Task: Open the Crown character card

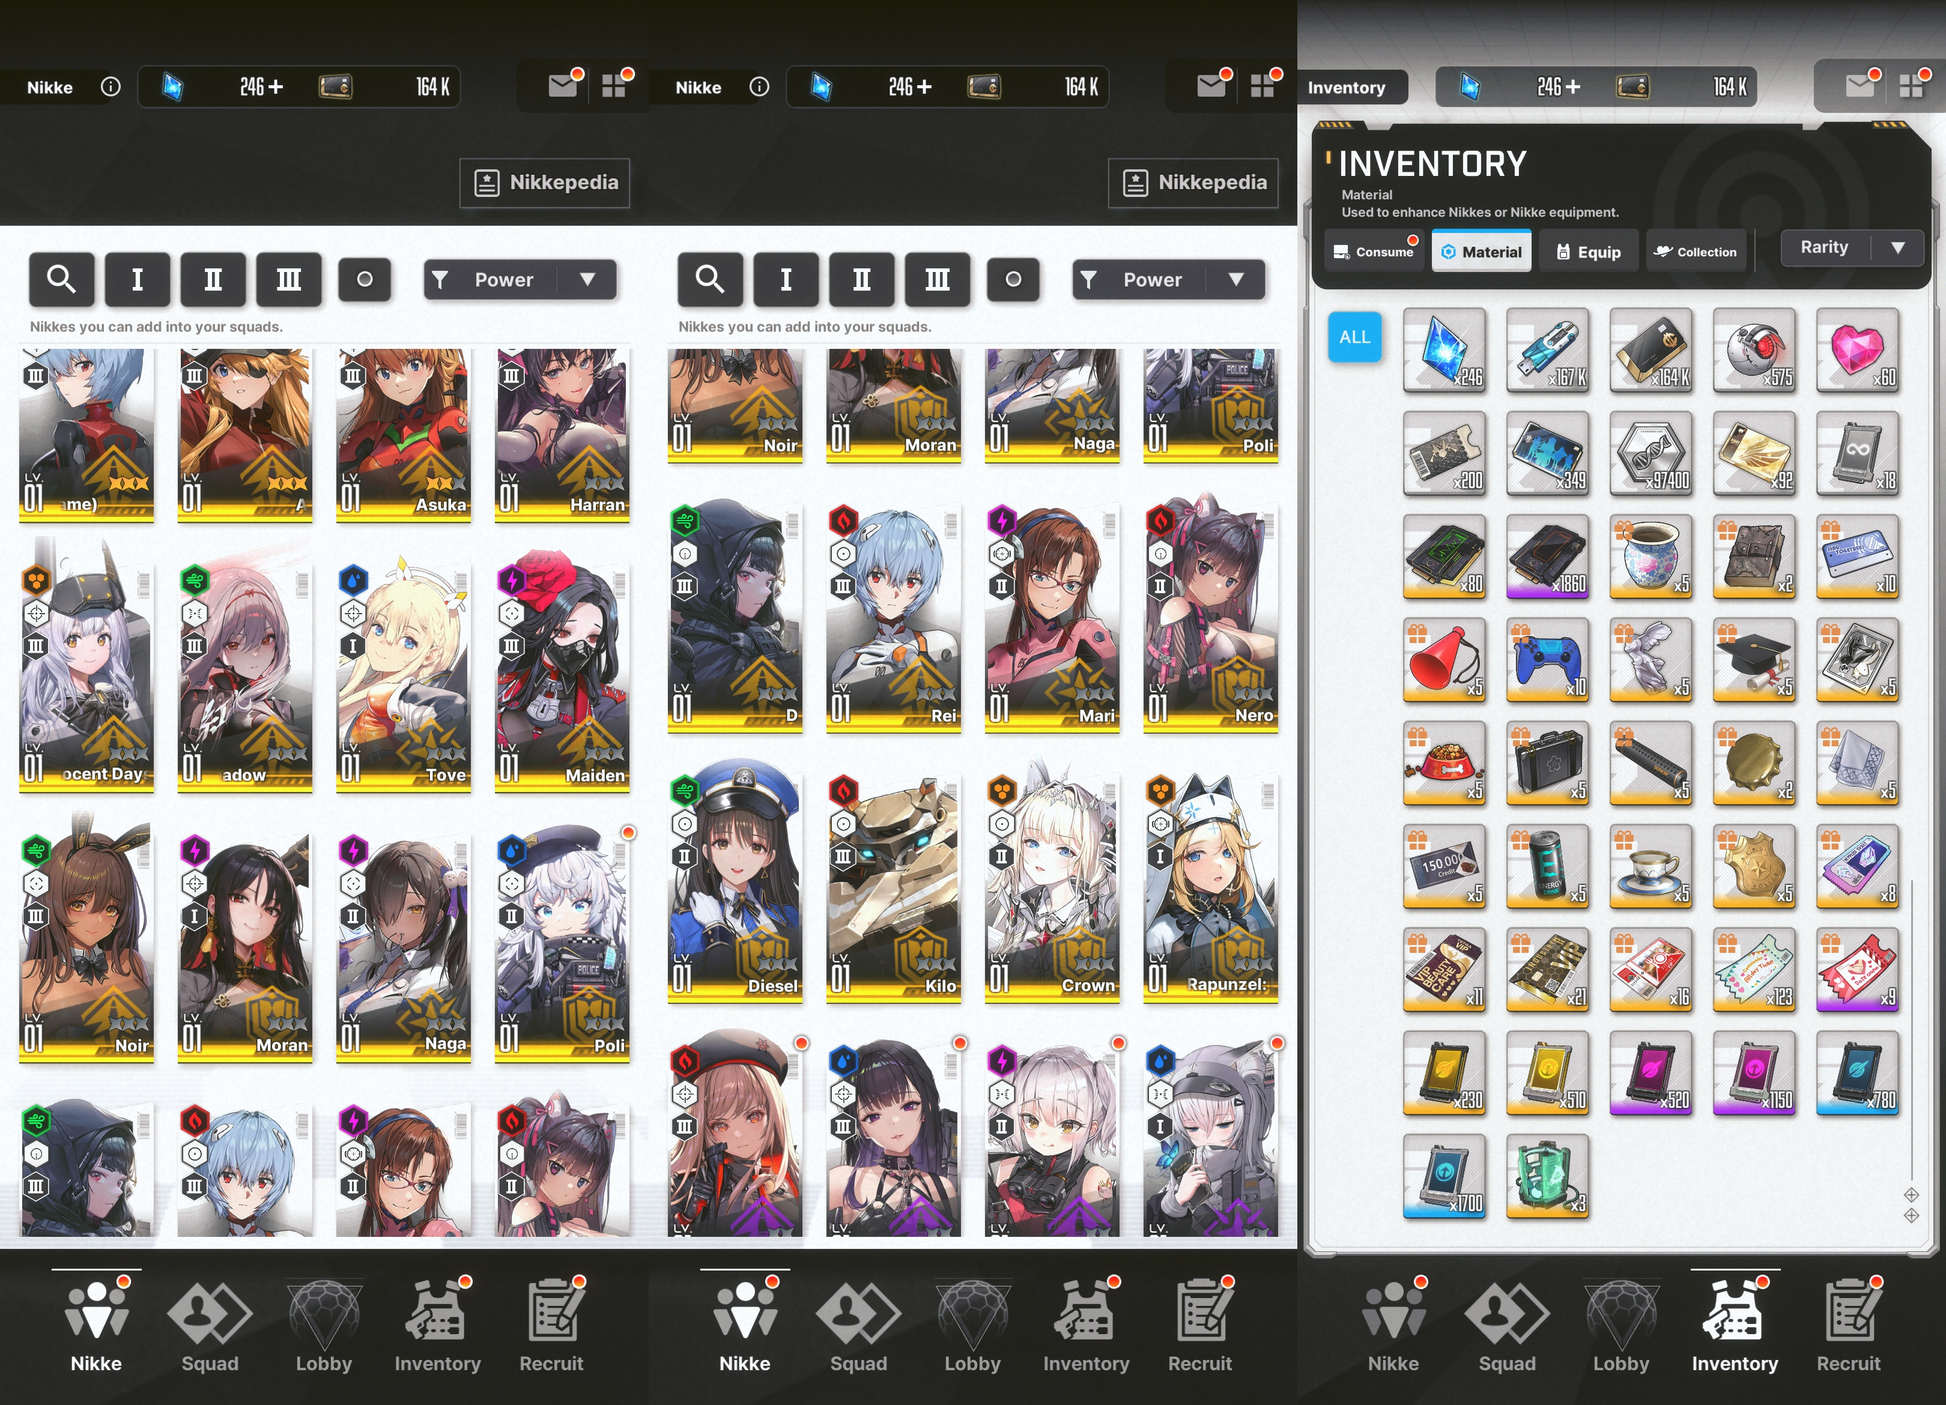Action: click(1052, 883)
